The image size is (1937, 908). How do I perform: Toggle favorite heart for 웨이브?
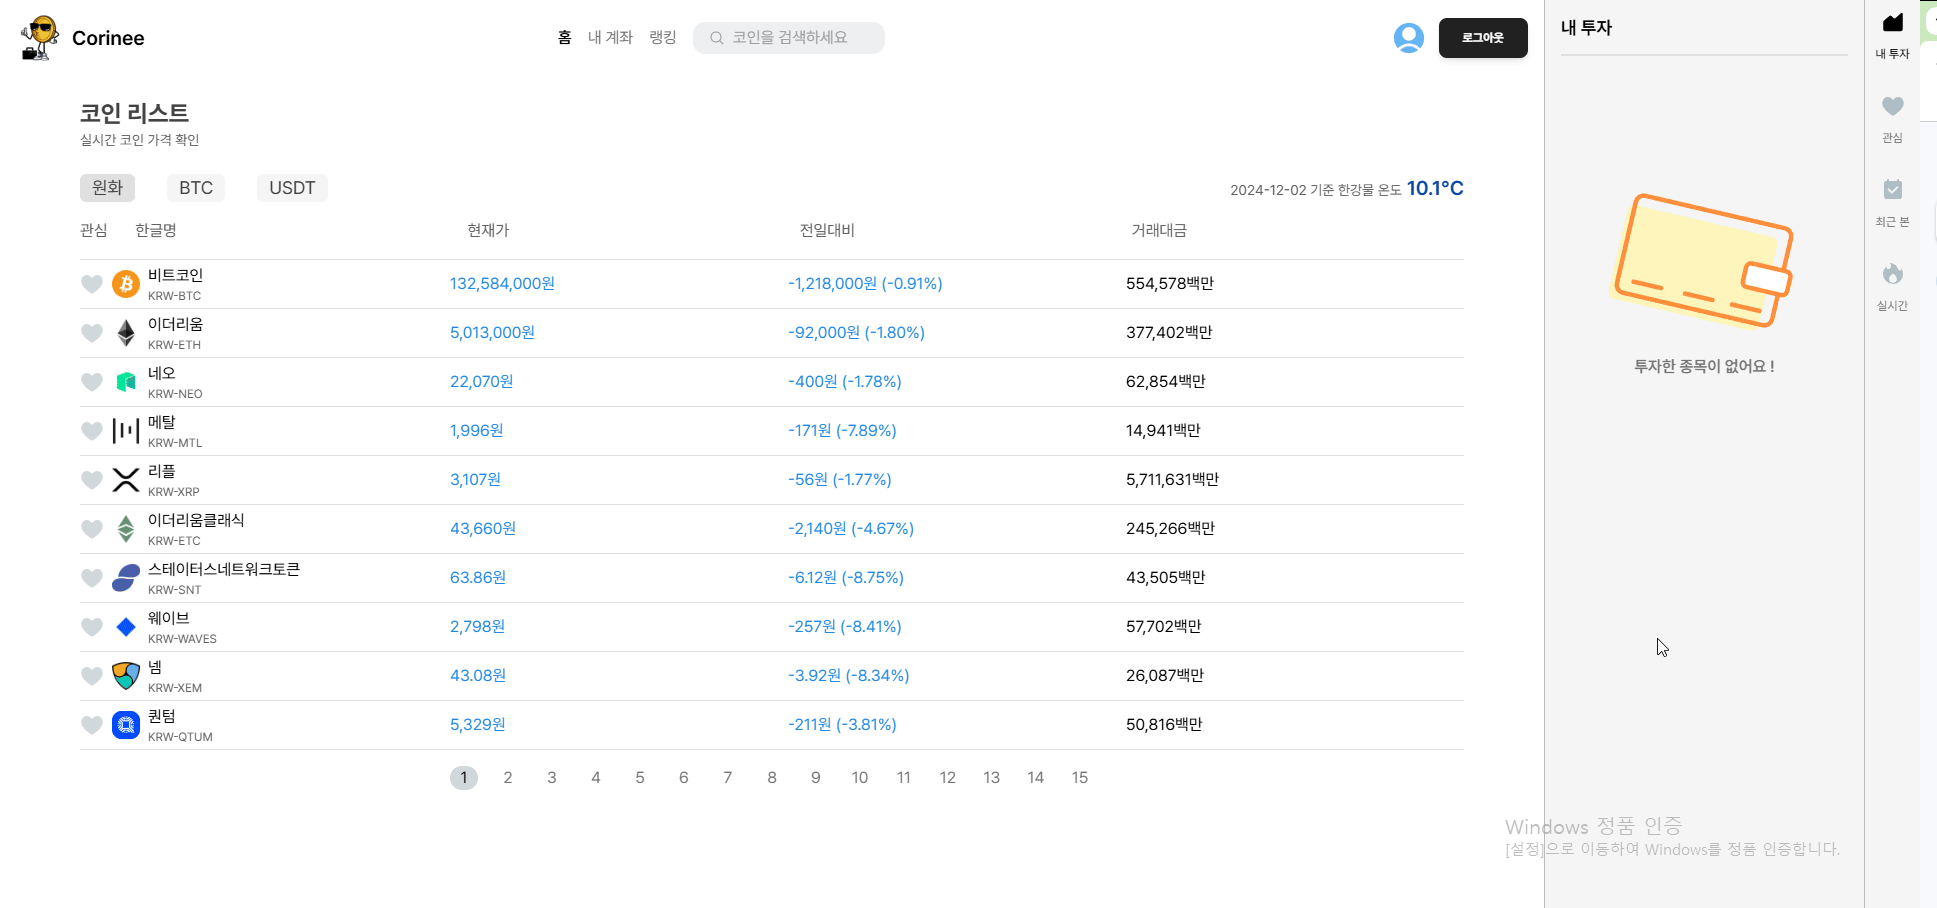(92, 627)
